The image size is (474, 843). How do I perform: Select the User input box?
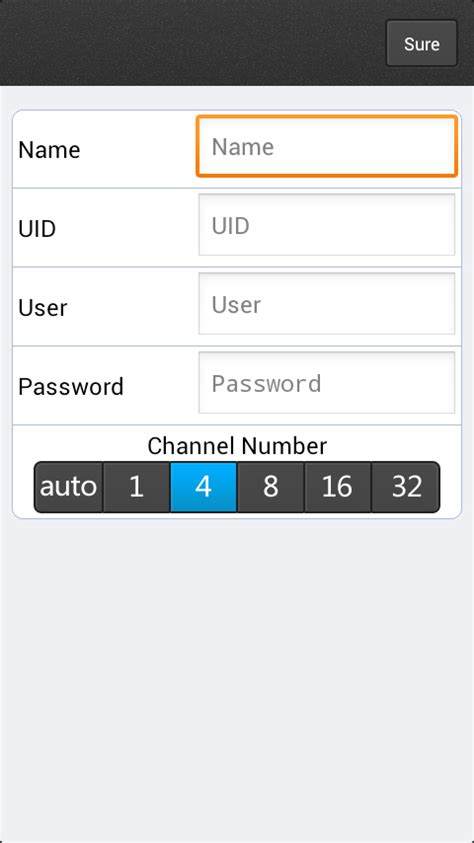(327, 304)
